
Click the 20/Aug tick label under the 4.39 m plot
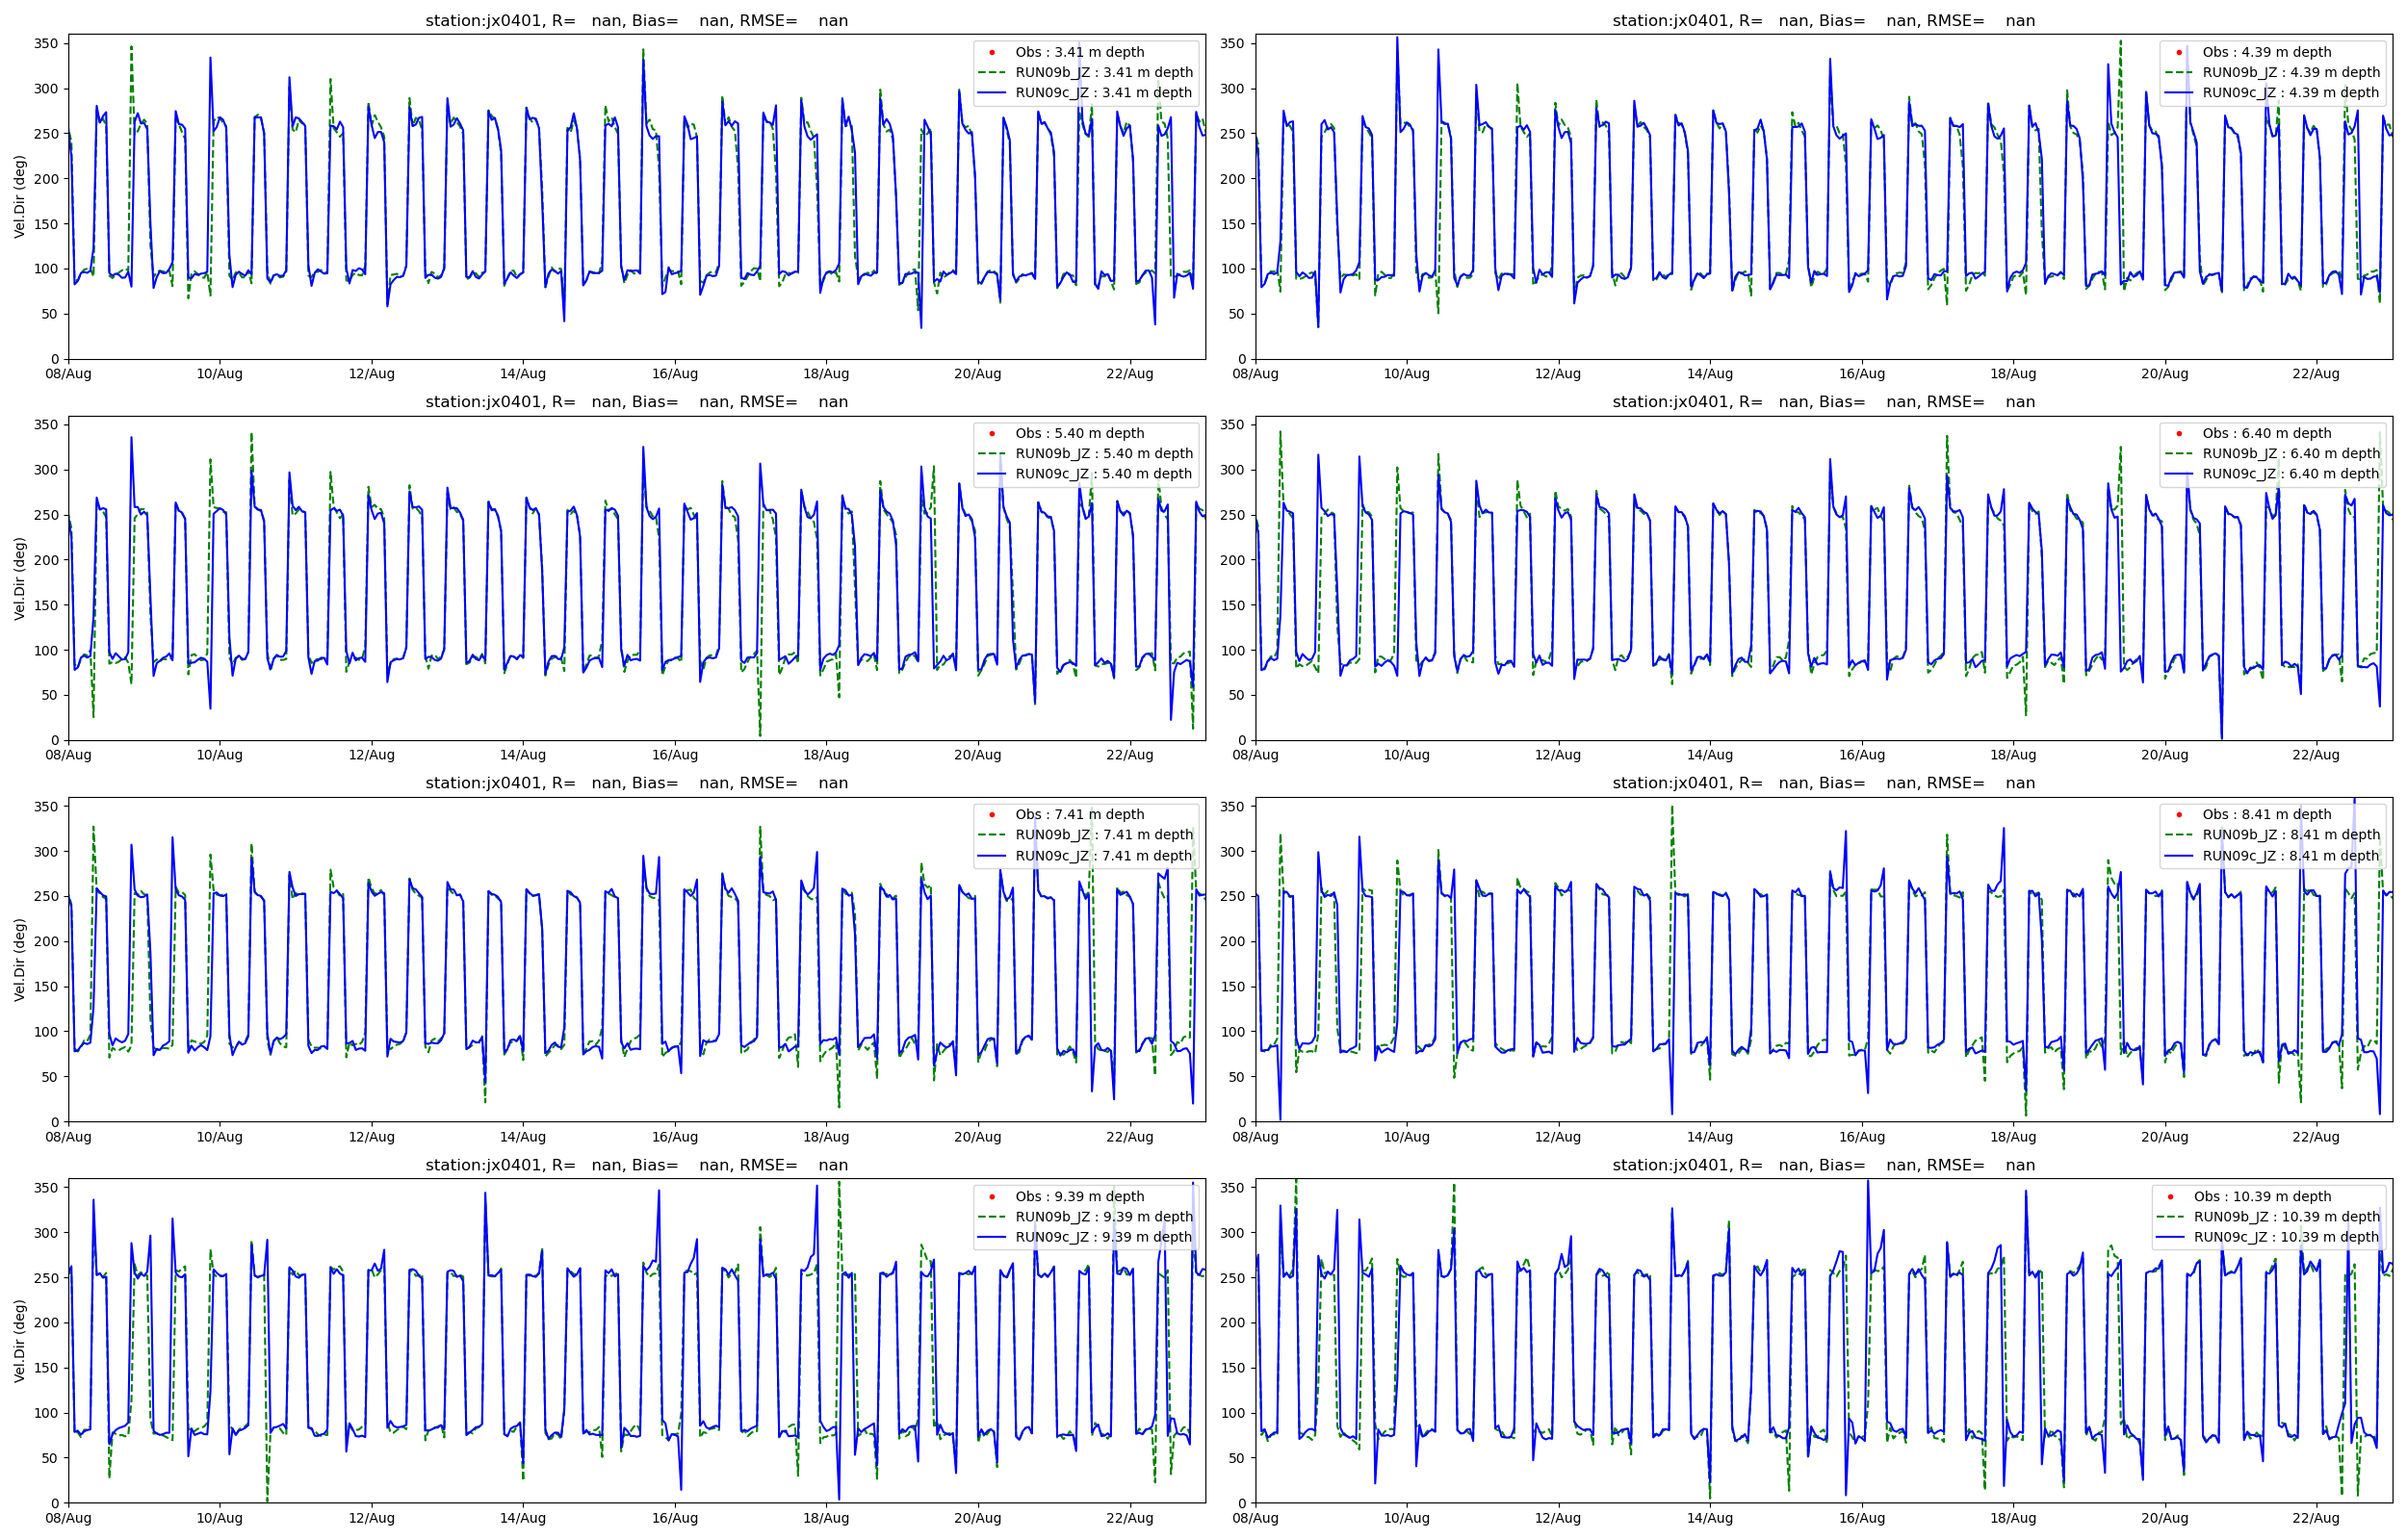2164,374
